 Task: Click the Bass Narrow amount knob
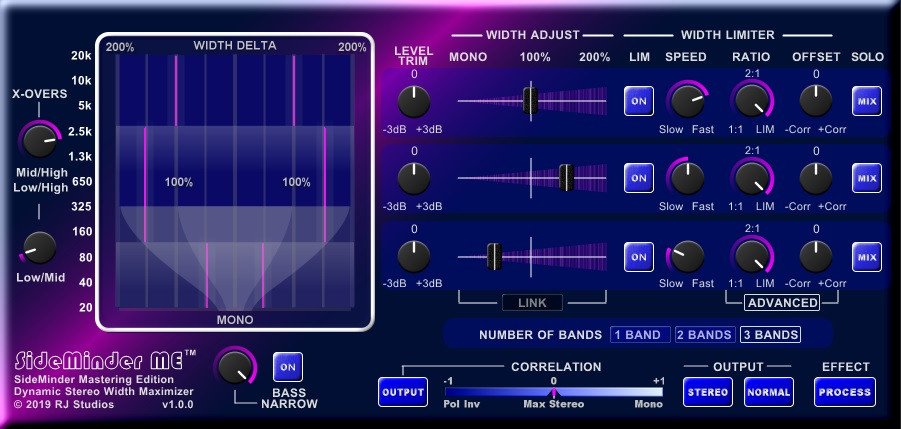[235, 368]
